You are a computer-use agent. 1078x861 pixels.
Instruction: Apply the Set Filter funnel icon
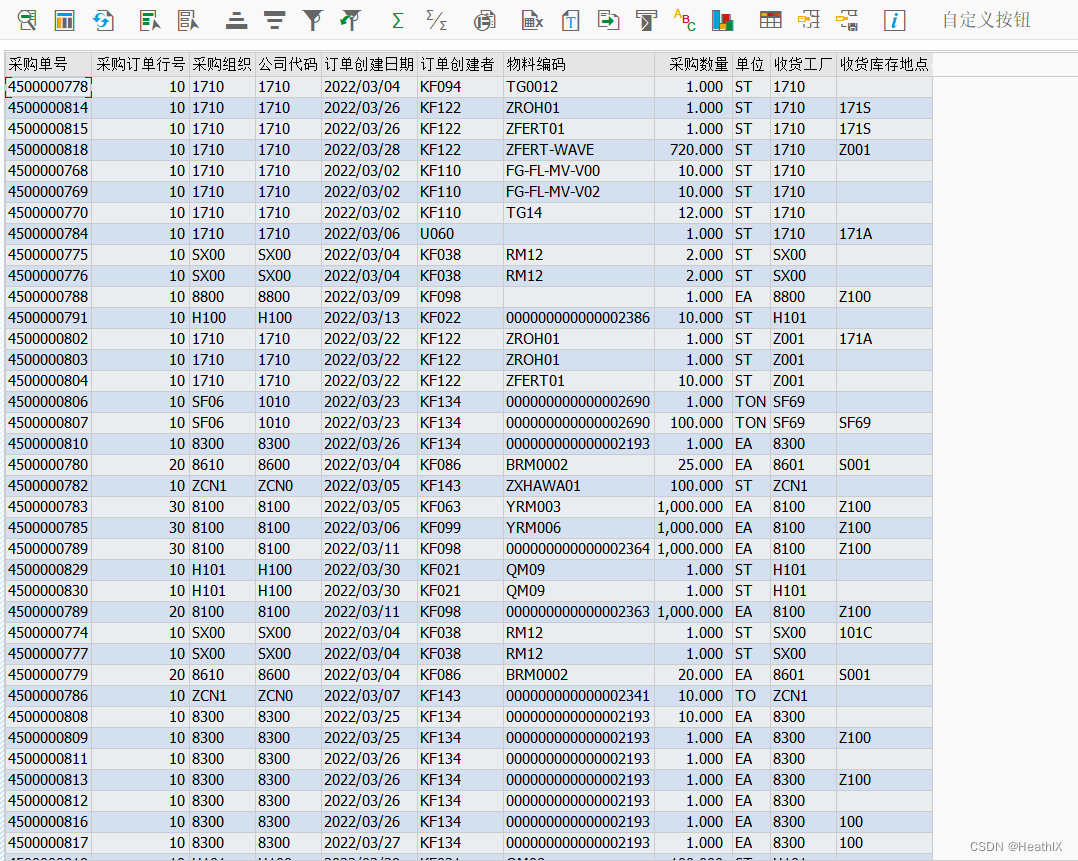click(312, 20)
